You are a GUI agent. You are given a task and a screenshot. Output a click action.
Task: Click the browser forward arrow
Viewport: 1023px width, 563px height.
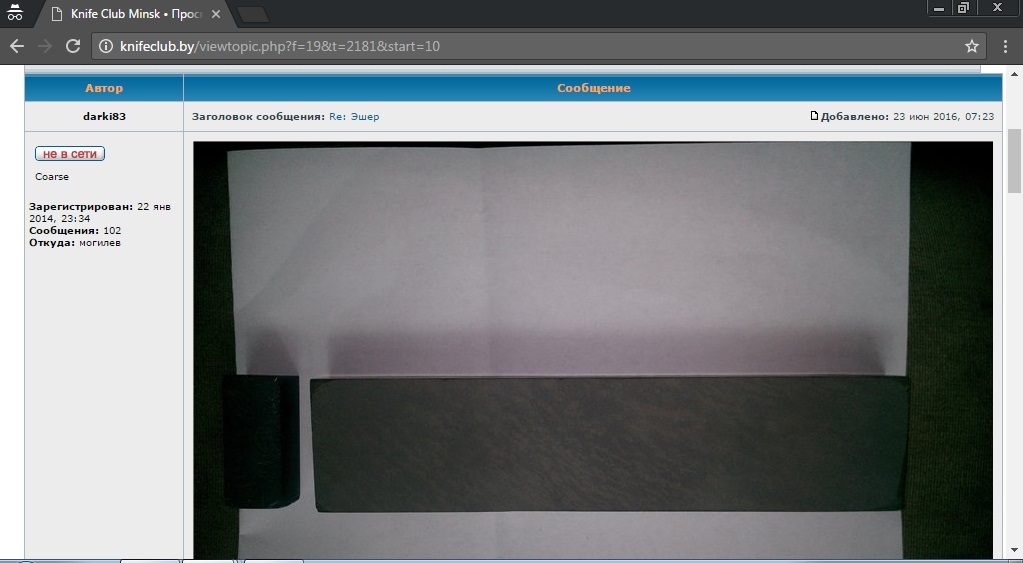pos(44,46)
